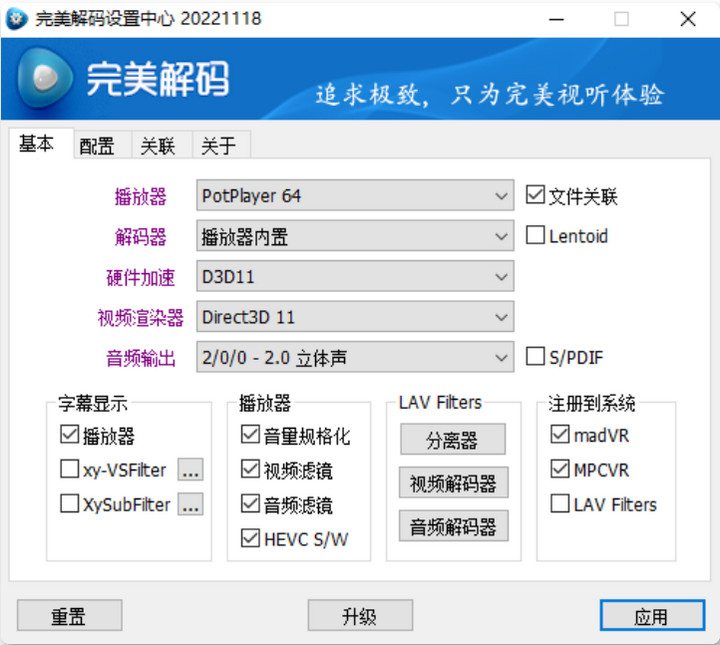Minimize the 完美解码设置中心 window
Viewport: 720px width, 645px height.
pyautogui.click(x=556, y=19)
